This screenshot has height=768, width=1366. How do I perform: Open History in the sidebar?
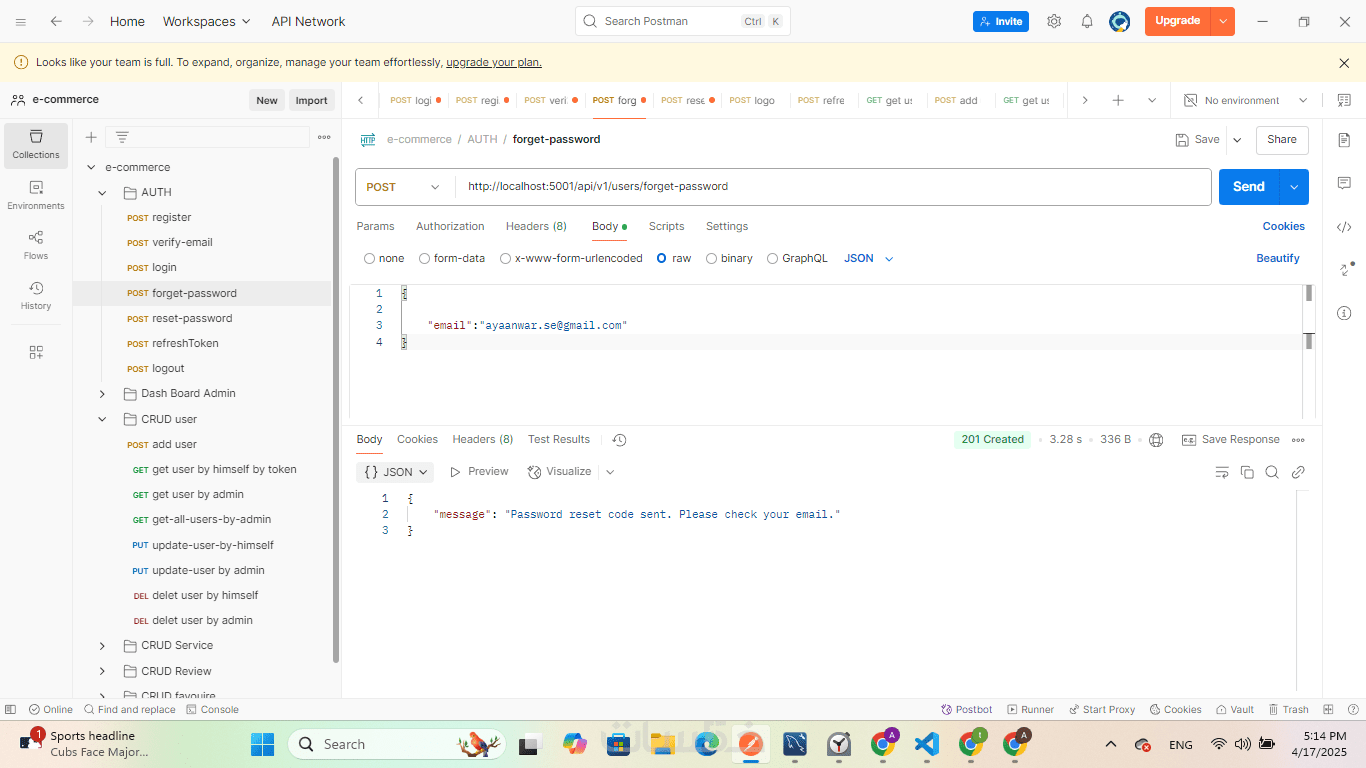36,295
